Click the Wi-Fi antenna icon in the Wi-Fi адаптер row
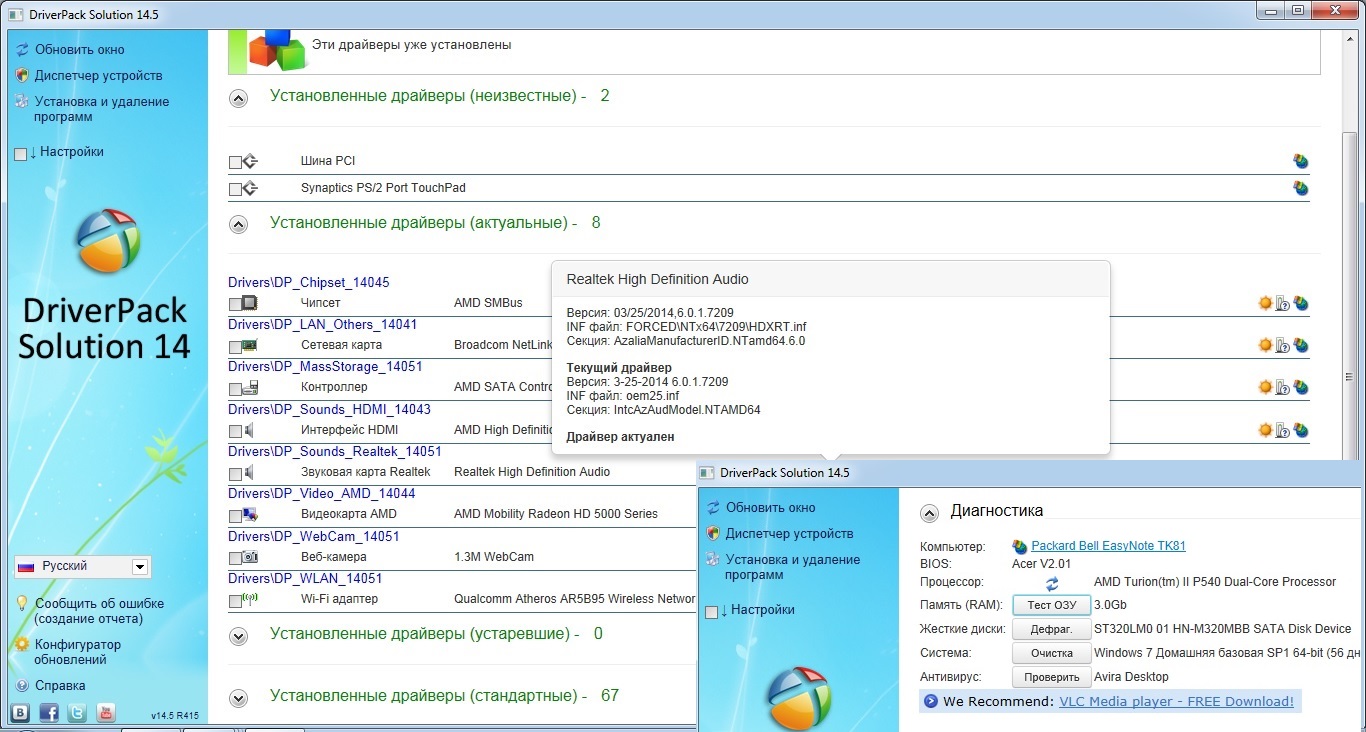The image size is (1366, 732). tap(250, 600)
